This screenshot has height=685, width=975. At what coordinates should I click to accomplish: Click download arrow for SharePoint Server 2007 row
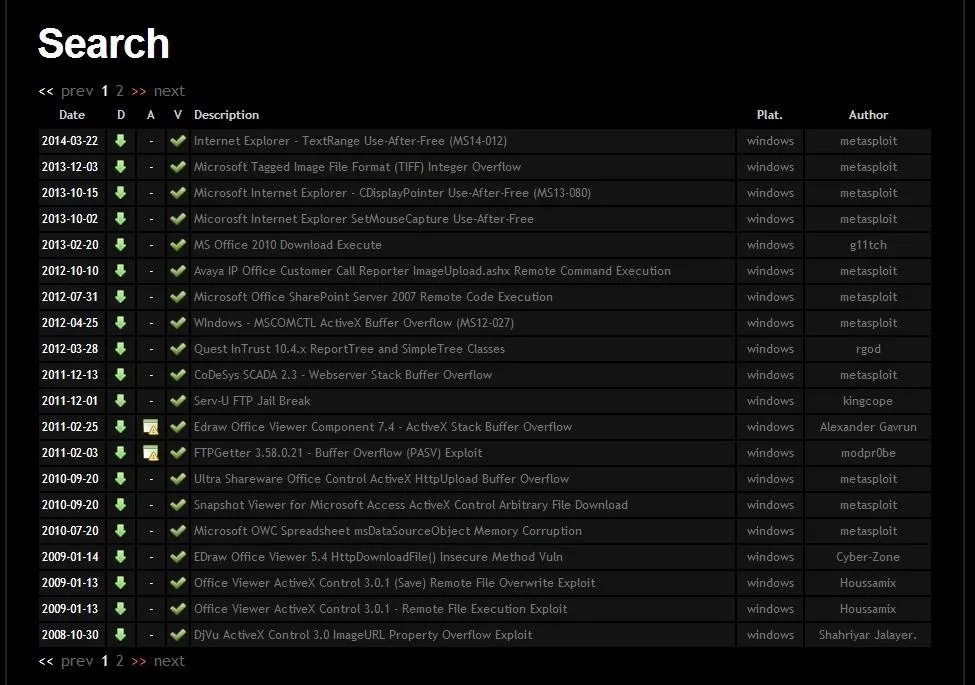tap(121, 297)
